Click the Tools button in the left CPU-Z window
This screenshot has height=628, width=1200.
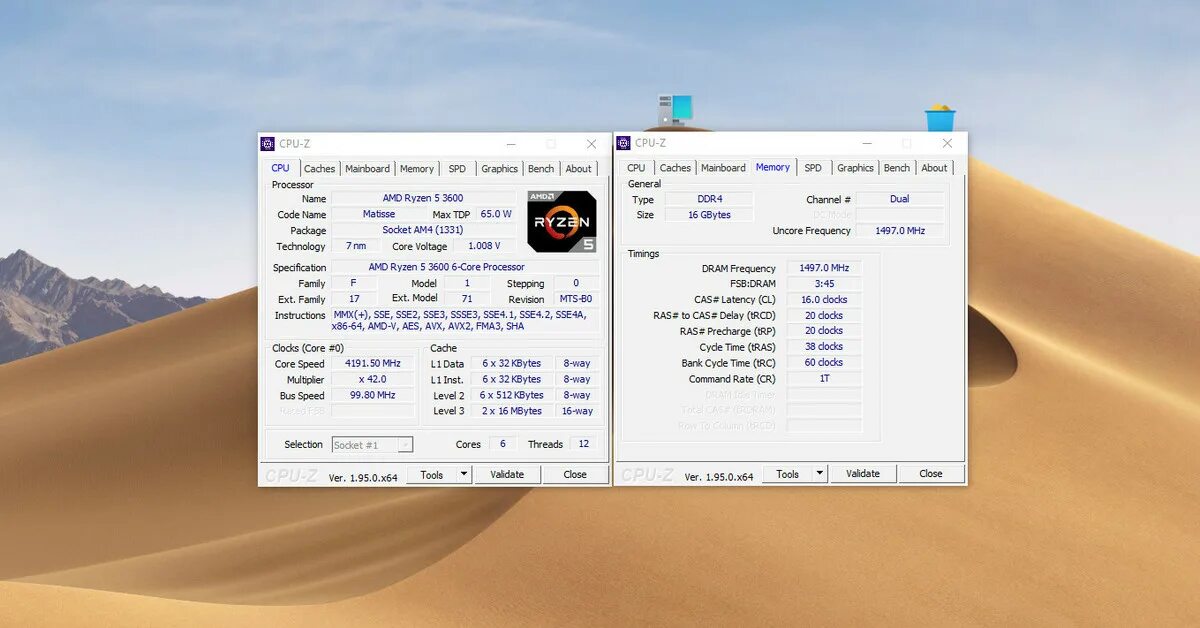tap(432, 475)
